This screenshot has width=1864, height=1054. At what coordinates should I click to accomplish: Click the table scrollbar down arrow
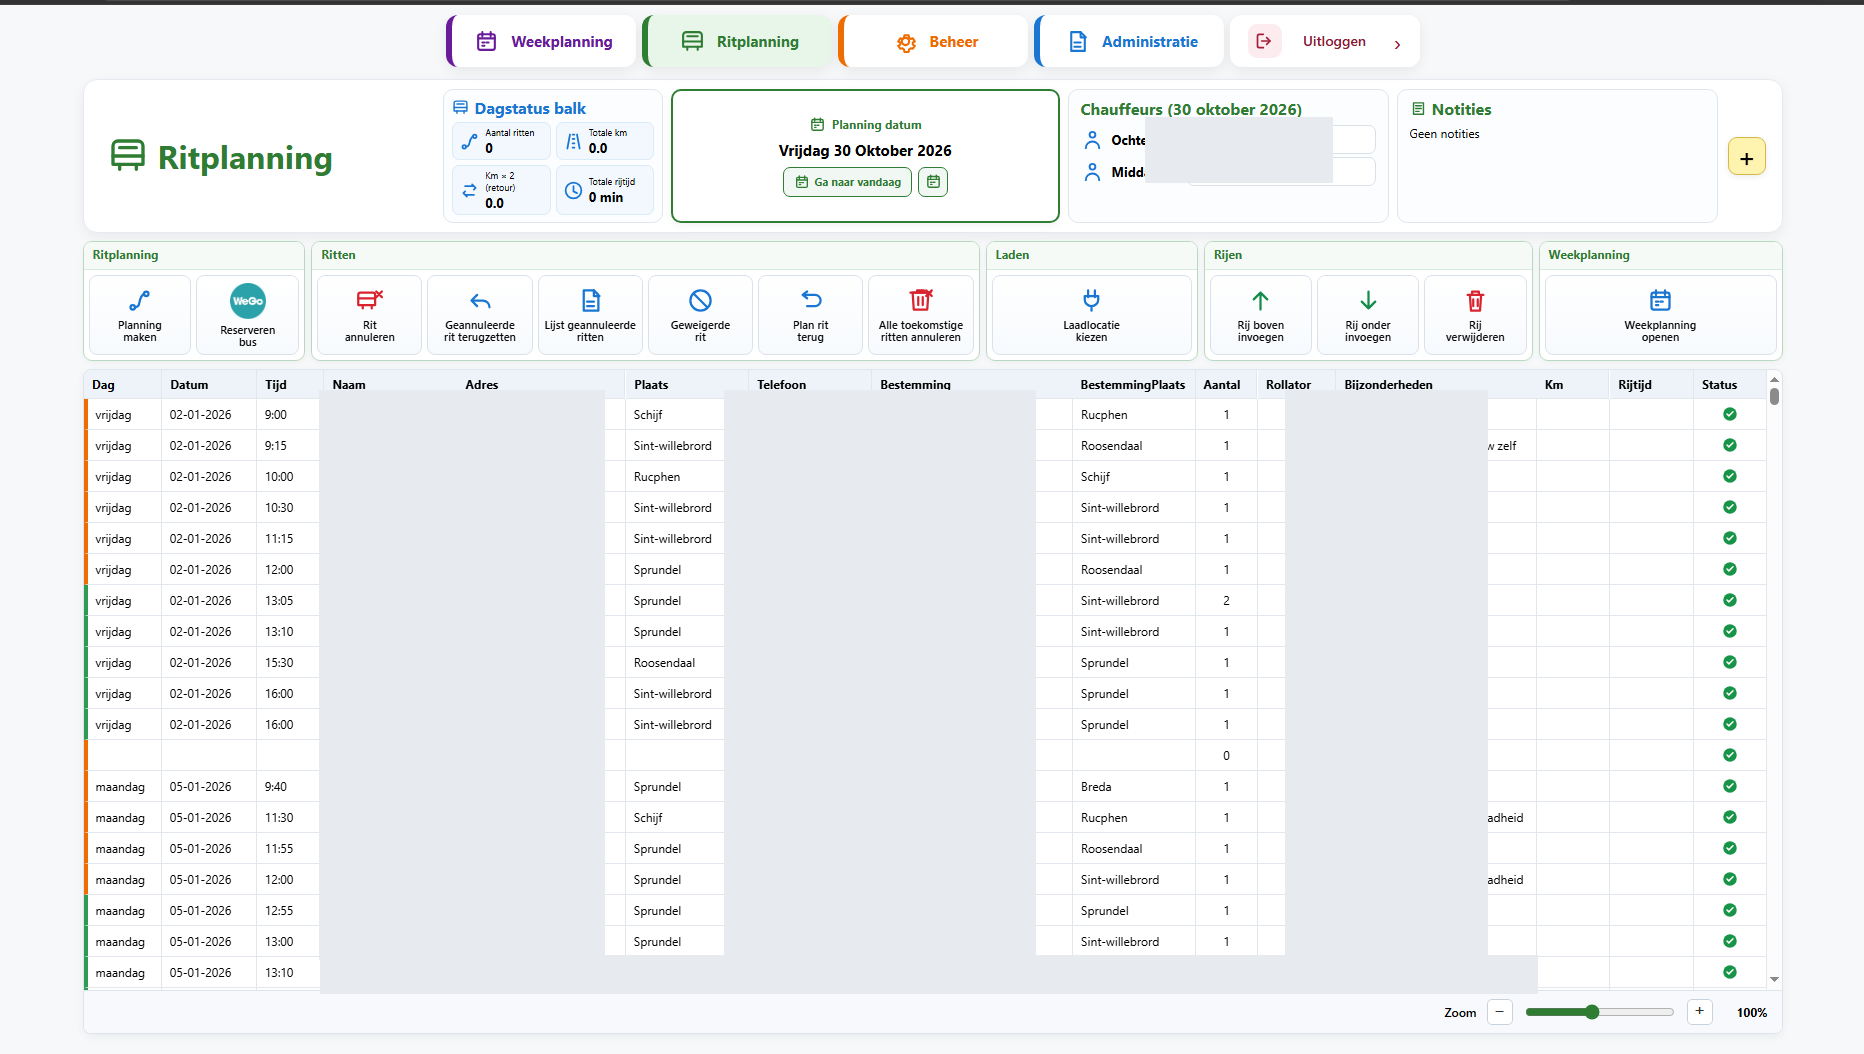click(1774, 979)
